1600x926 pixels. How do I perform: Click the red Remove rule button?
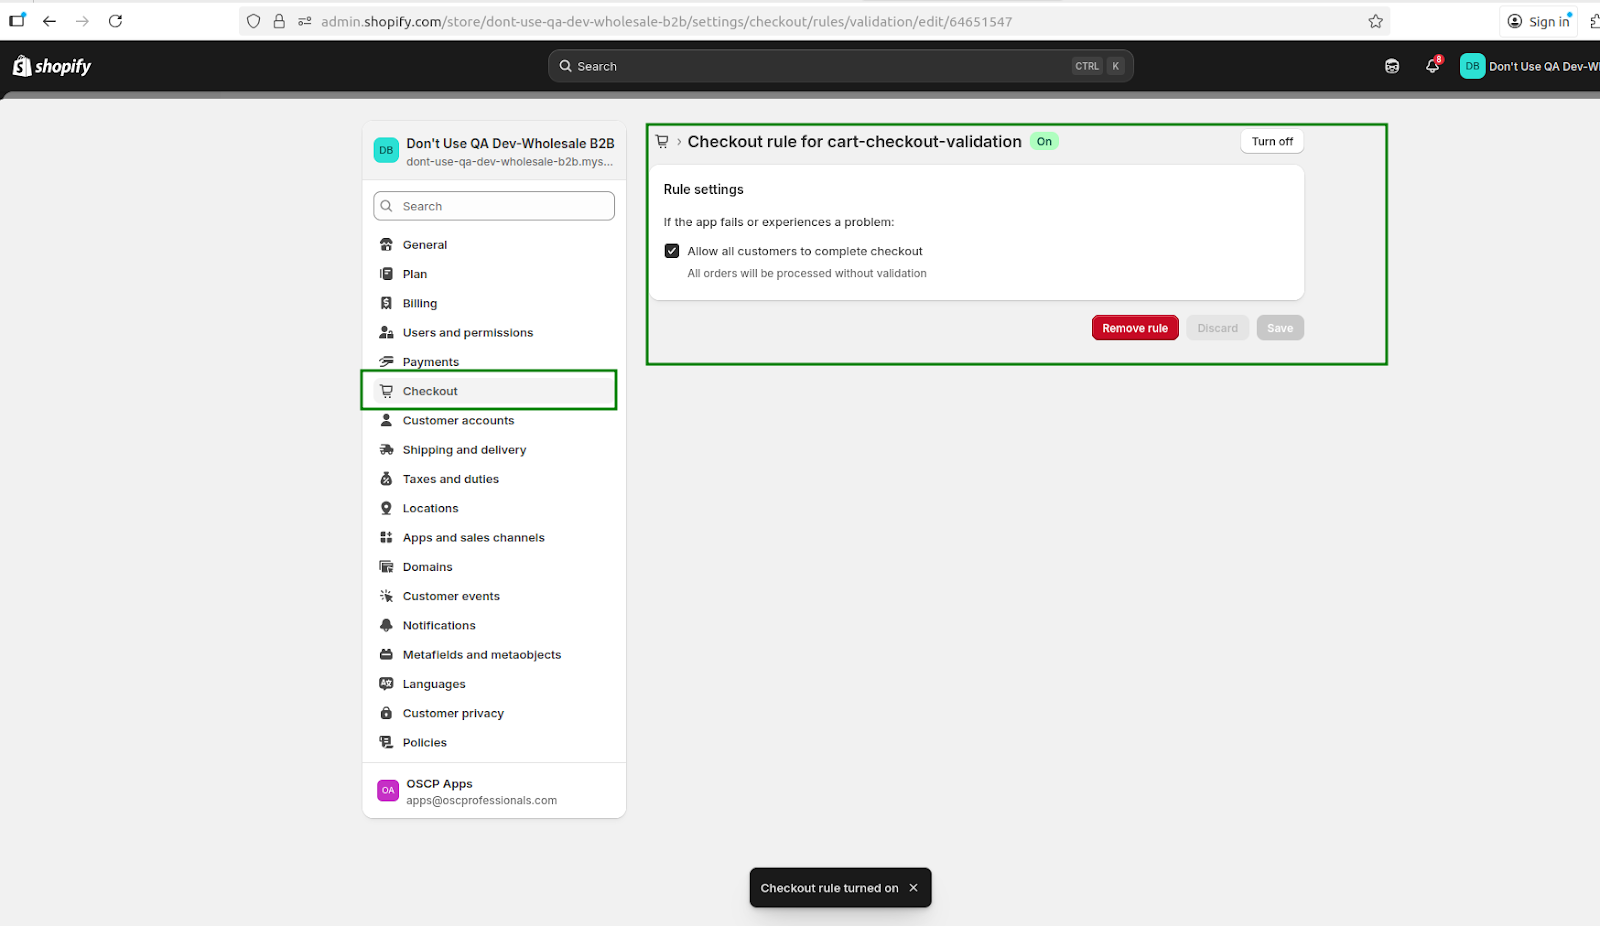(x=1134, y=328)
